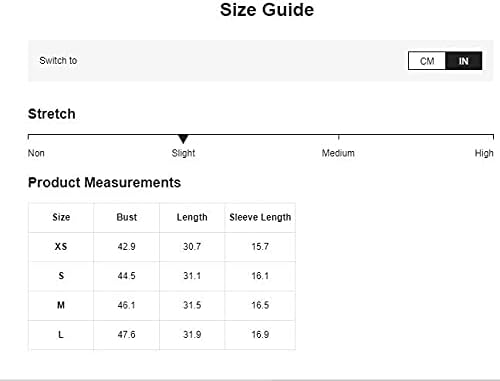Click the XS bust value 42.9
The height and width of the screenshot is (381, 500).
pos(127,246)
